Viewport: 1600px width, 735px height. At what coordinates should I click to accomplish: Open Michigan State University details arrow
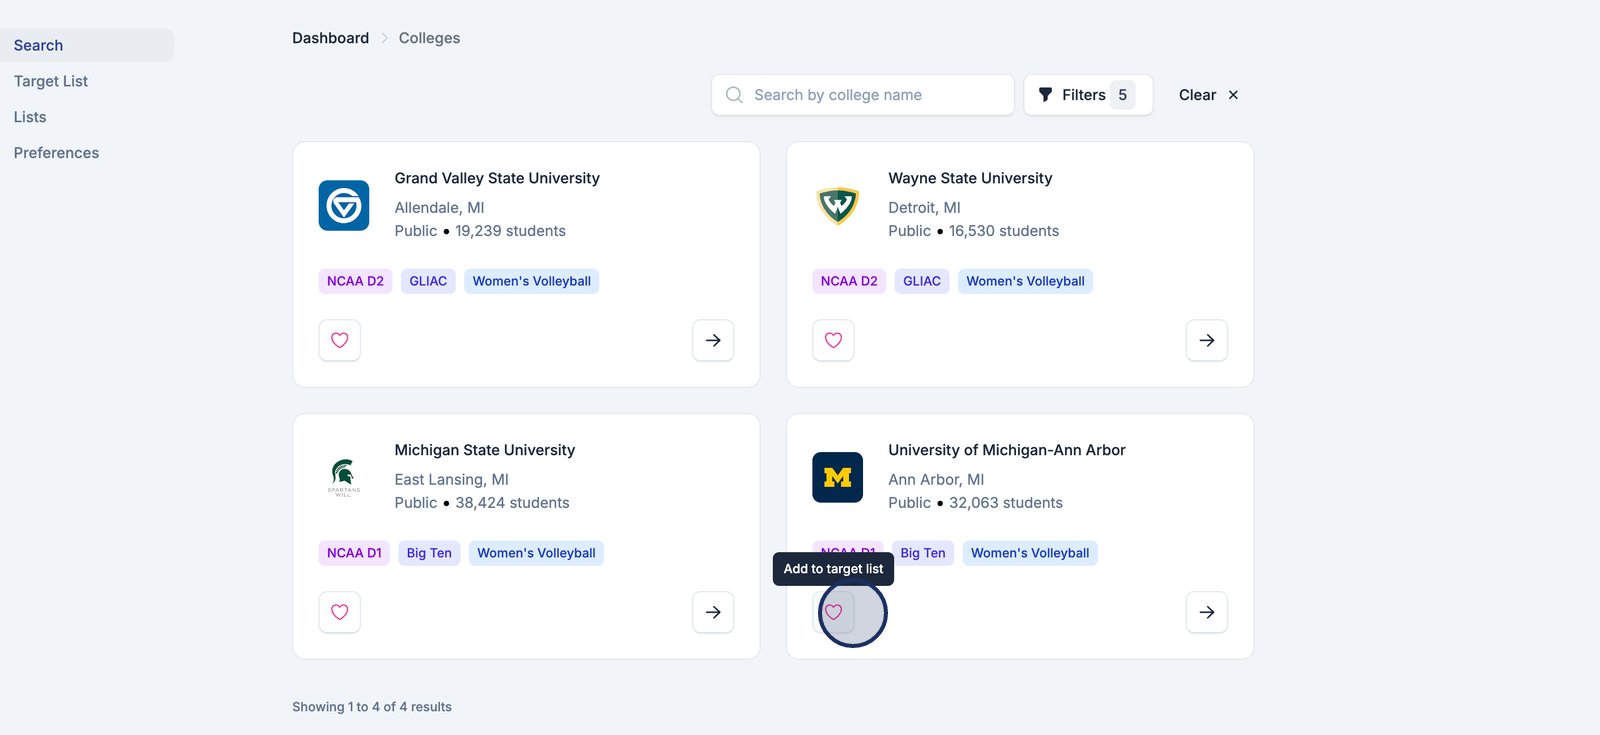[713, 612]
